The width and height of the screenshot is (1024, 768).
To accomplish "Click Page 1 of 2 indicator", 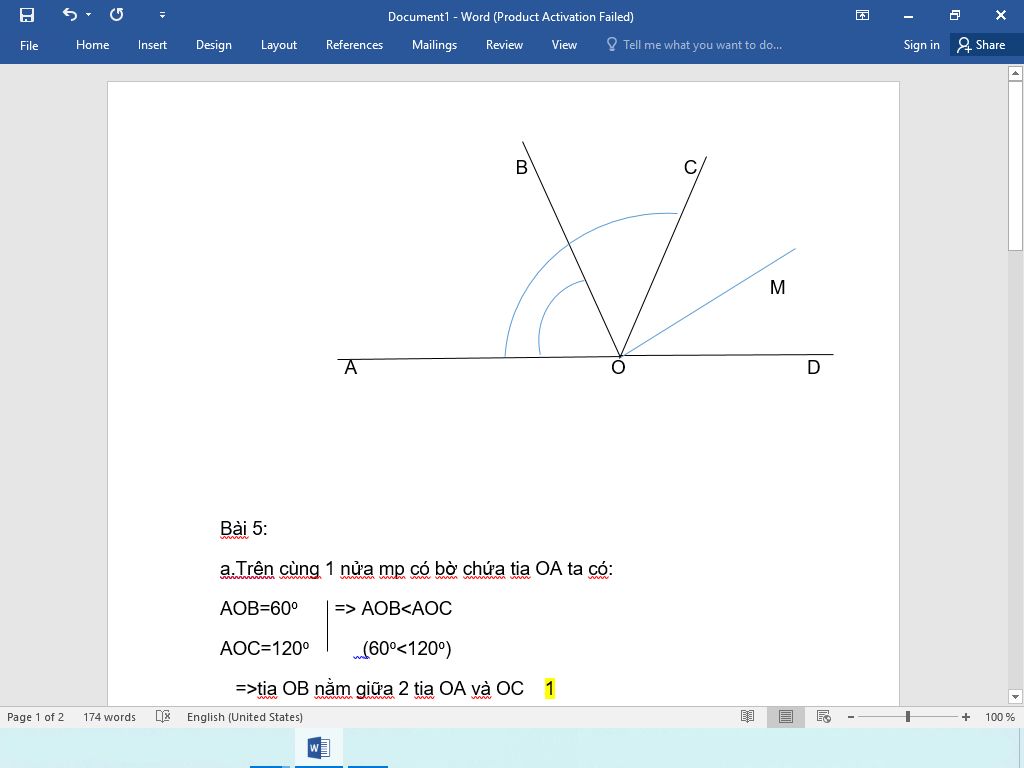I will tap(35, 717).
